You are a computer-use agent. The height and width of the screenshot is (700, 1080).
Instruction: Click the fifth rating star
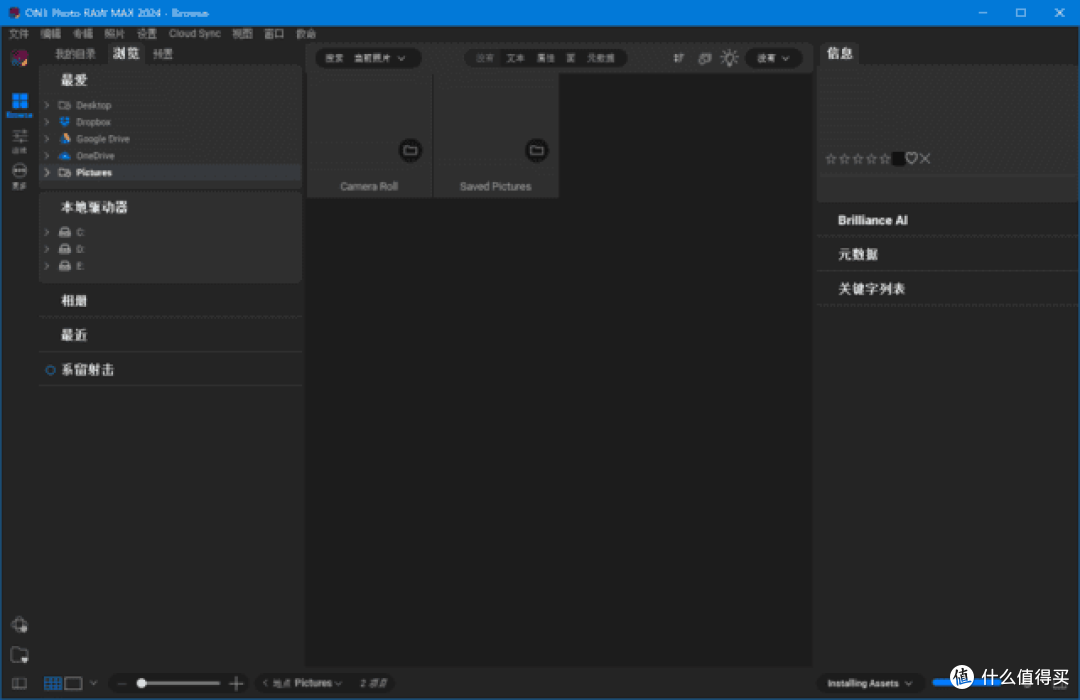click(x=884, y=159)
